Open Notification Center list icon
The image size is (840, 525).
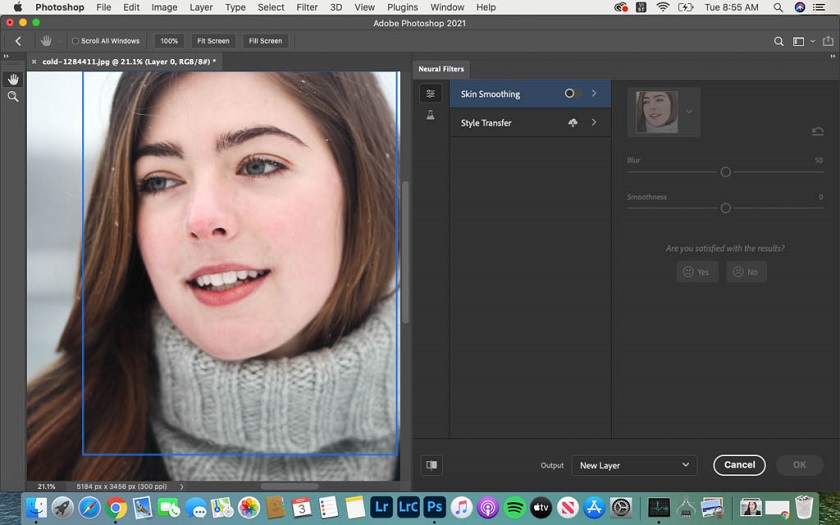(819, 8)
